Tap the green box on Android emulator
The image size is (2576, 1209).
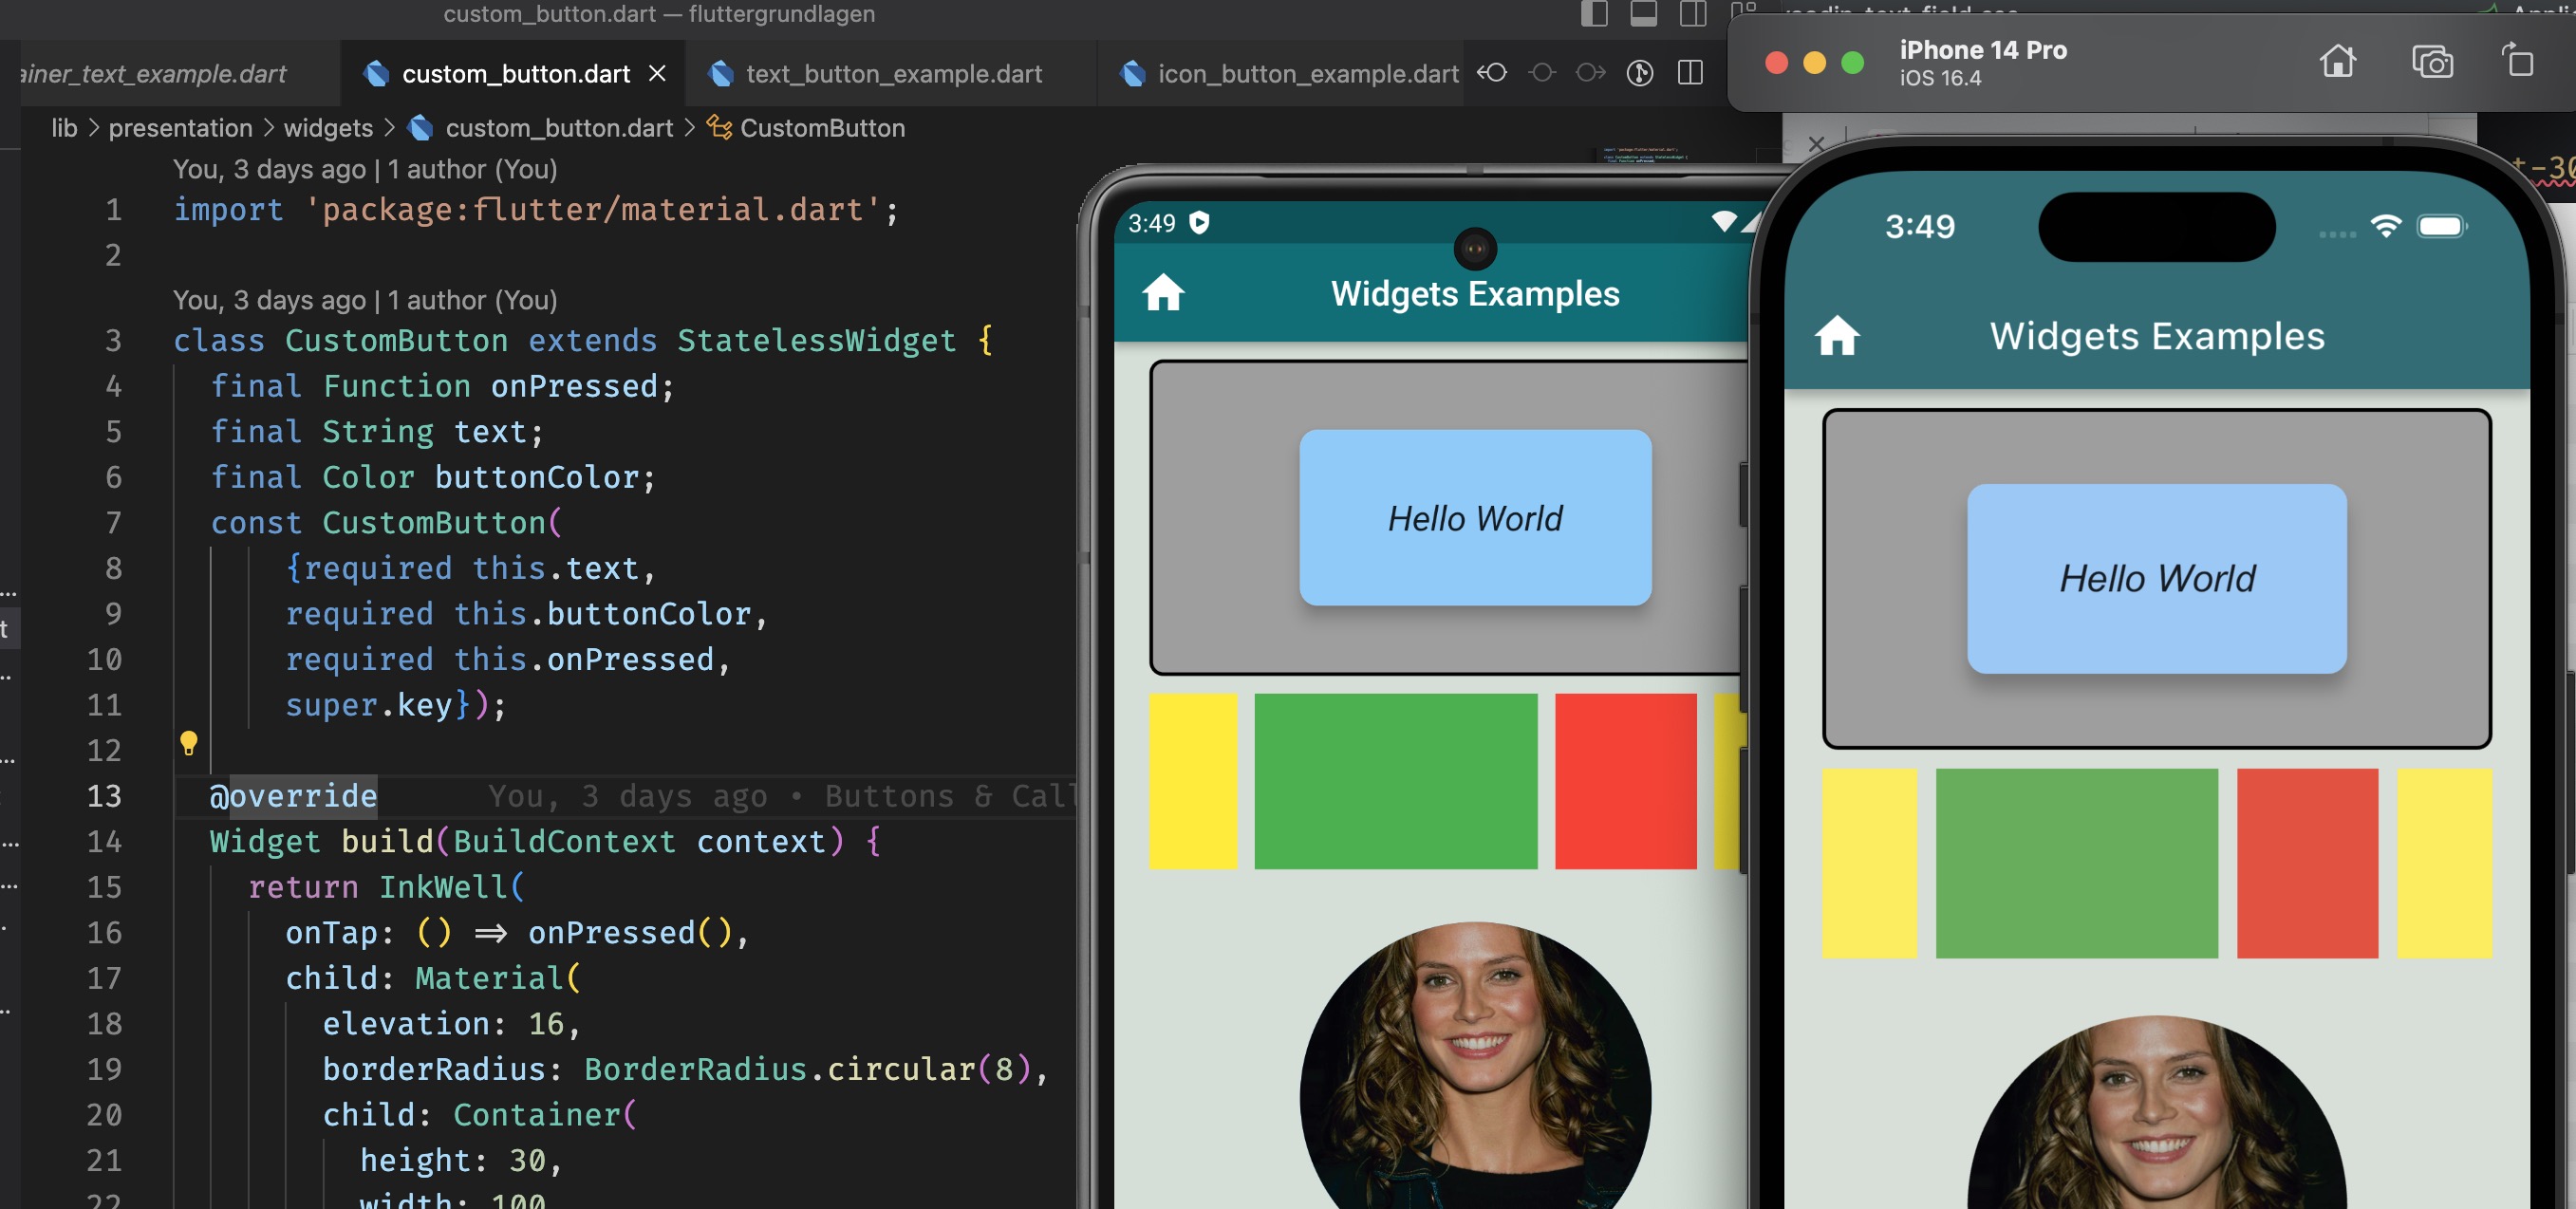[1396, 782]
